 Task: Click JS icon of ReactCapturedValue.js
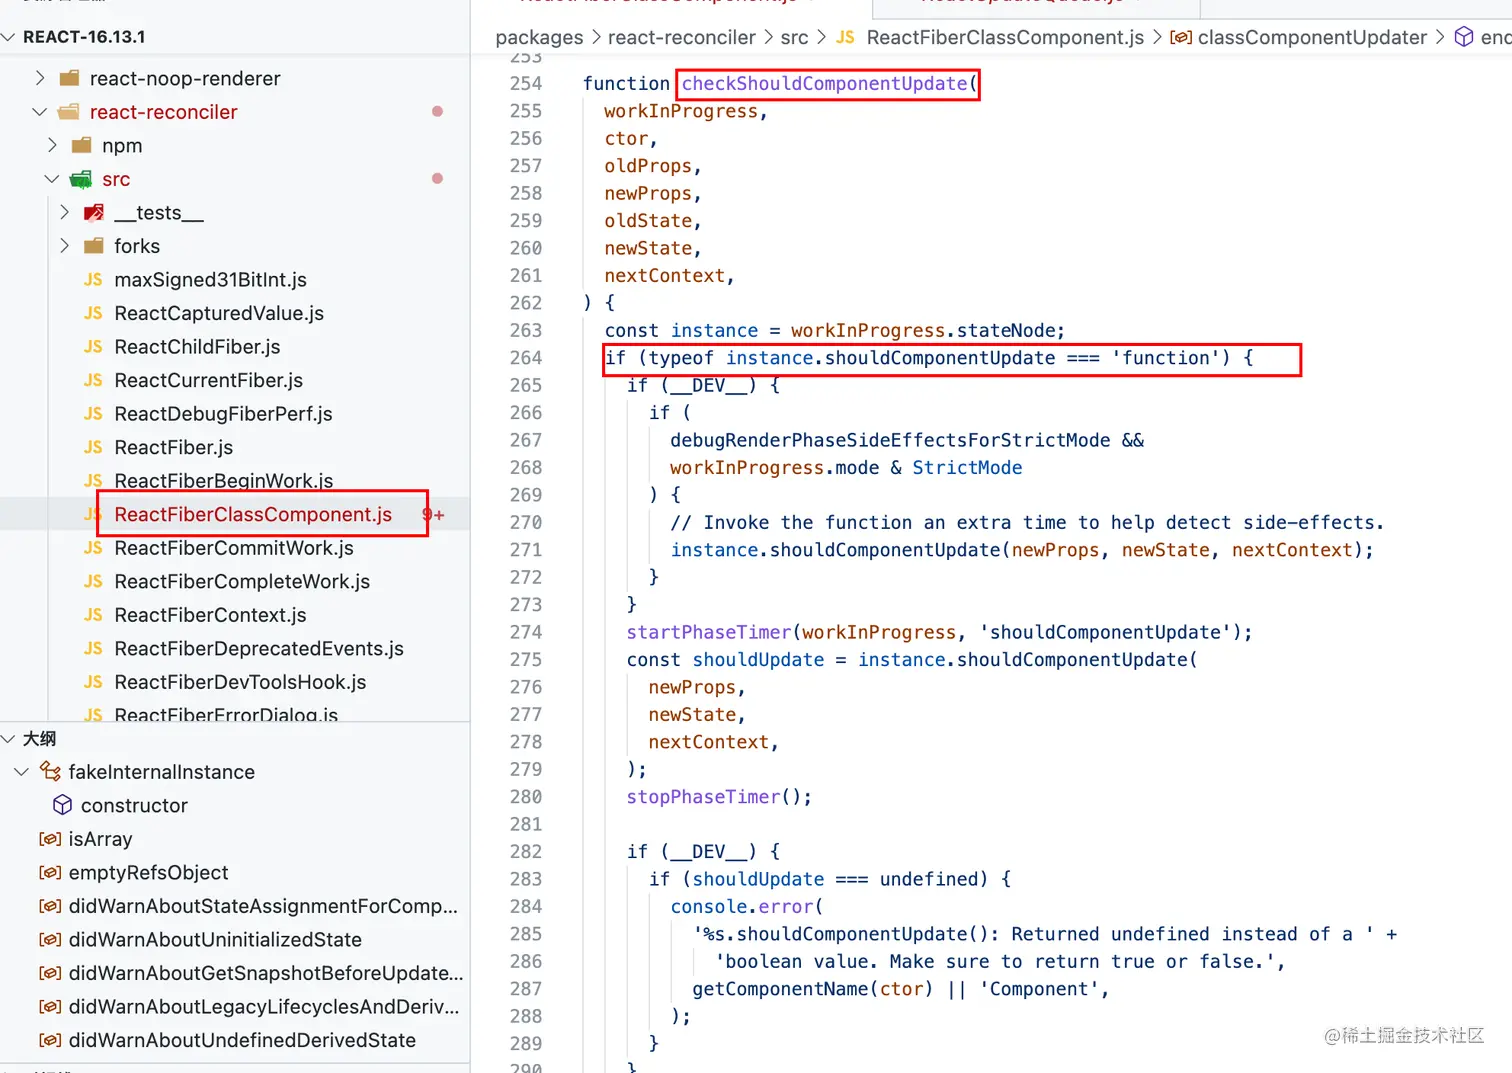pos(93,313)
